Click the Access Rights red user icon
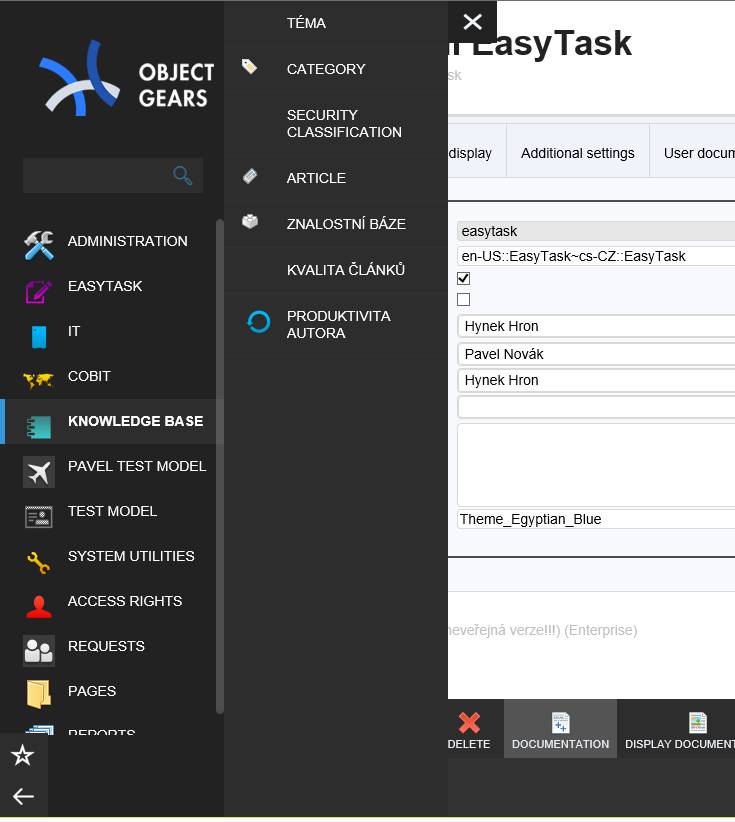This screenshot has height=822, width=735. coord(39,607)
